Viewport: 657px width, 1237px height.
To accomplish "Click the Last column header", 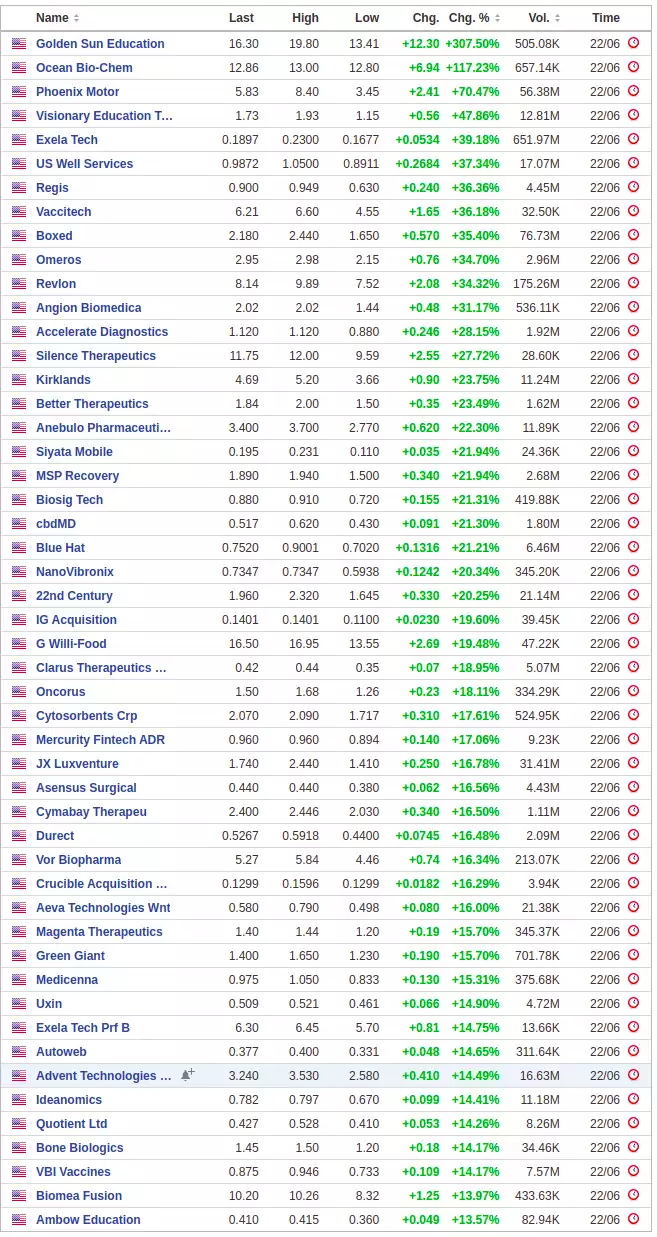I will coord(241,18).
